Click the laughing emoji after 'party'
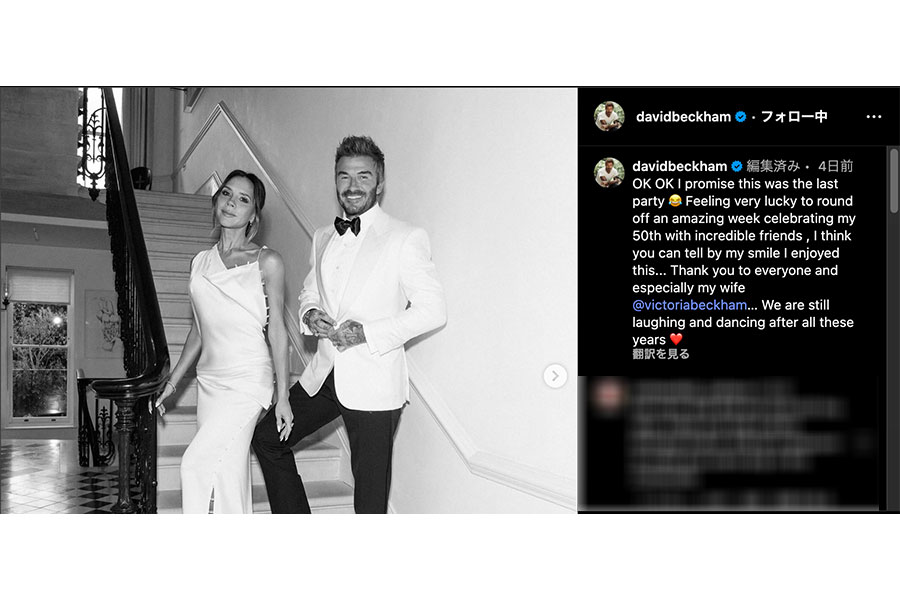 [x=675, y=201]
